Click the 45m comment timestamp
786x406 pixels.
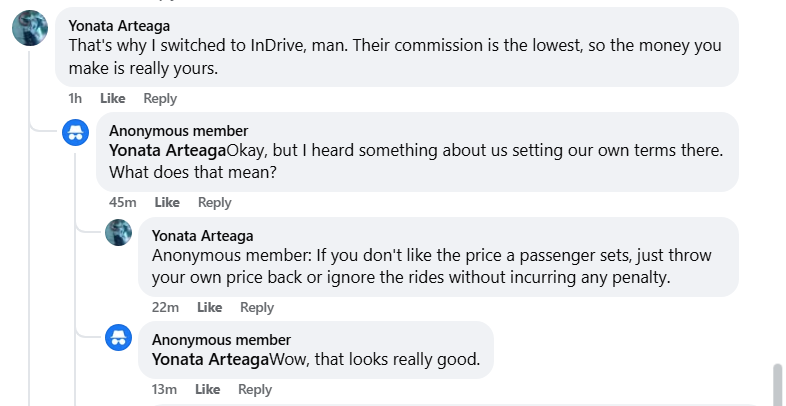click(x=123, y=202)
